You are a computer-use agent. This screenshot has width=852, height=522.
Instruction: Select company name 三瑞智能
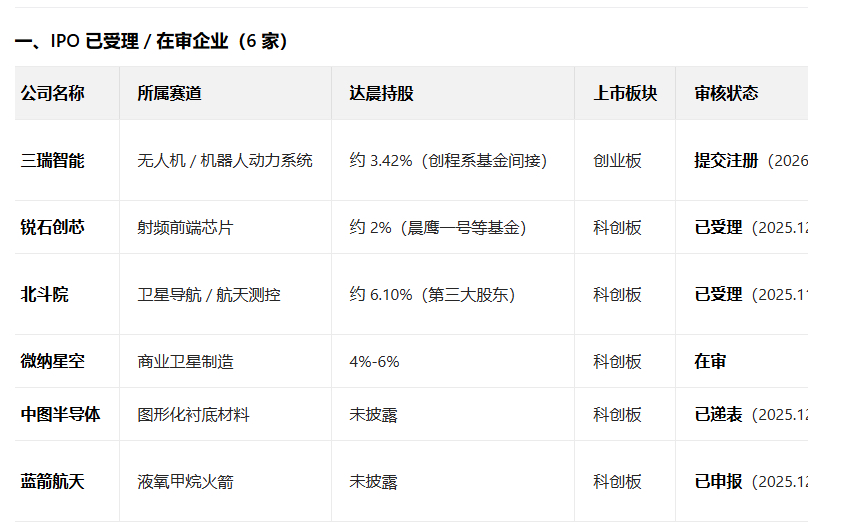pos(53,161)
